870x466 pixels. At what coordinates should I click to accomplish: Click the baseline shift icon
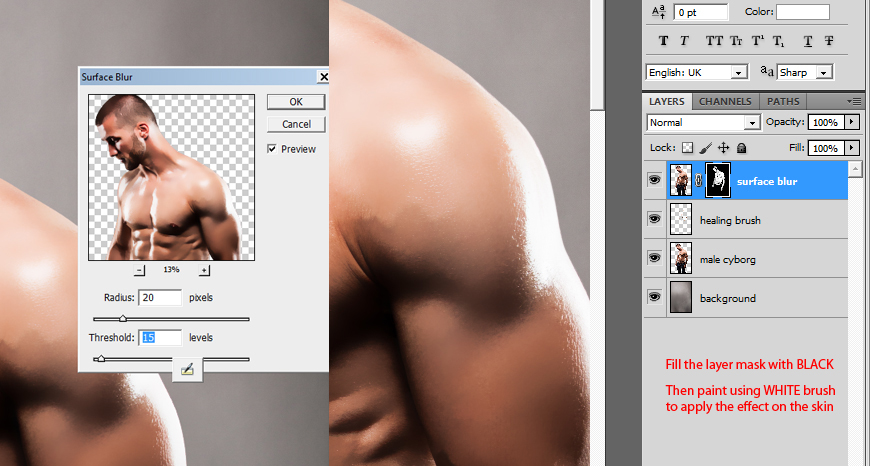tap(659, 12)
